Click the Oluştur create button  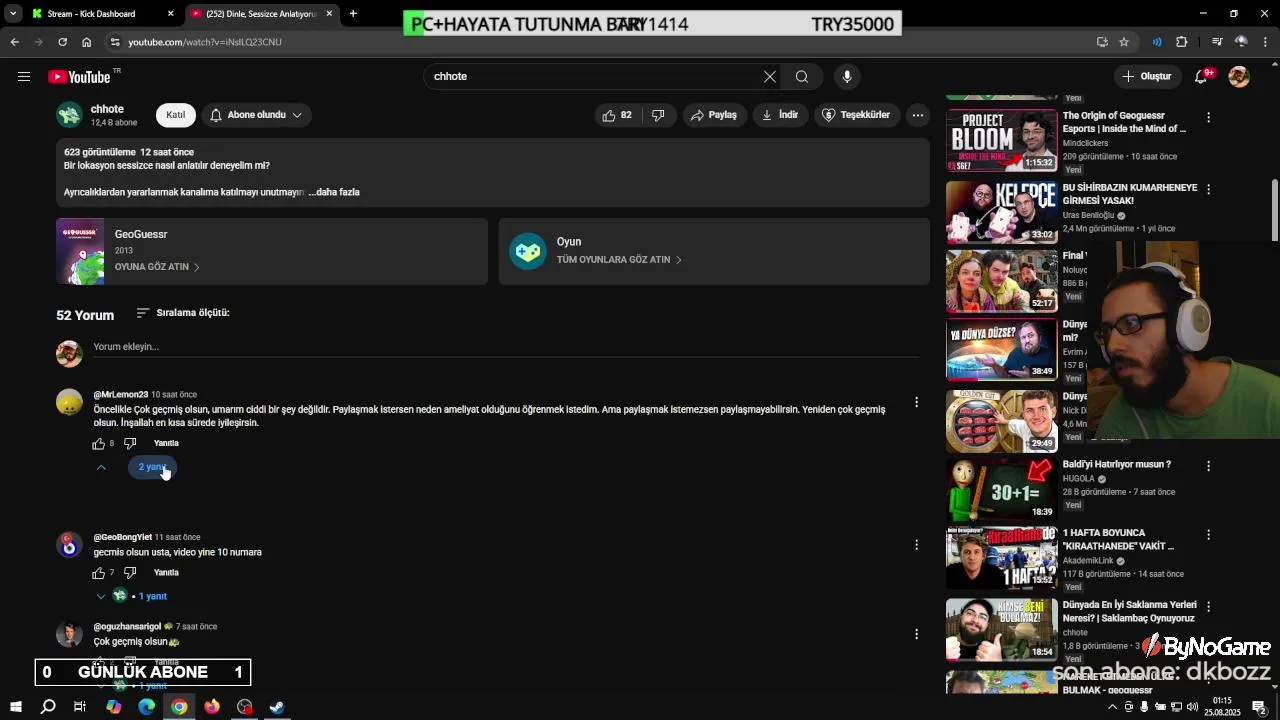pos(1146,77)
